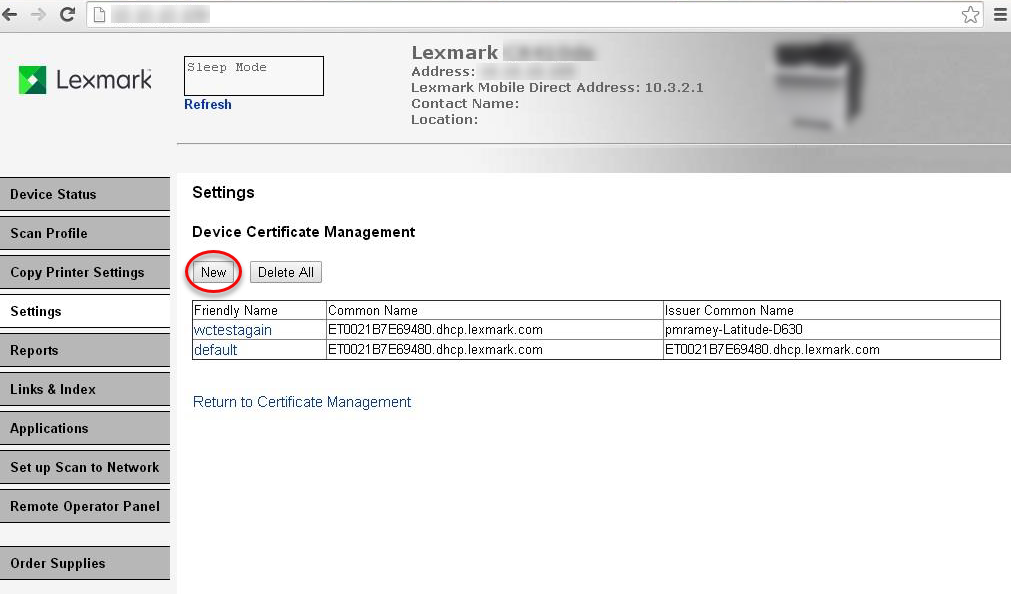Click the Delete All certificates button

286,272
